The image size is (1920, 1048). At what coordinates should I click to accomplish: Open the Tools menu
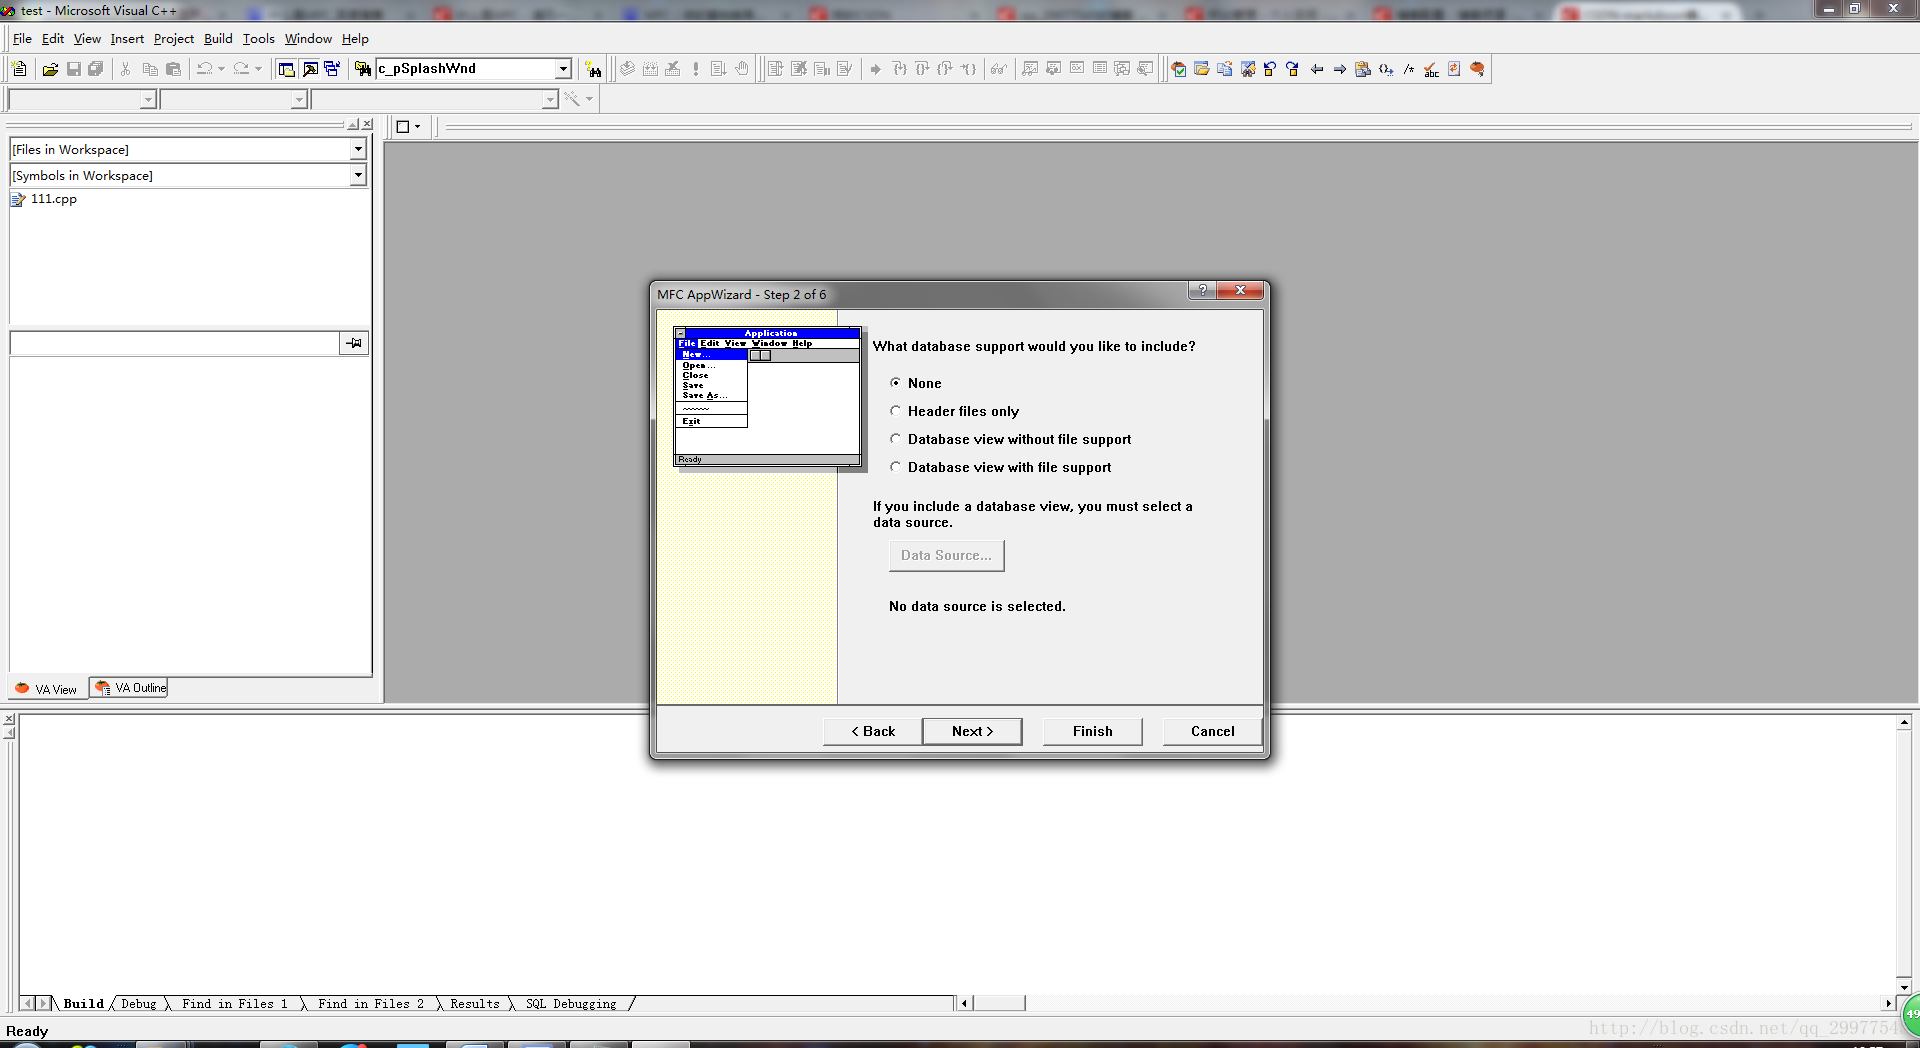point(258,39)
